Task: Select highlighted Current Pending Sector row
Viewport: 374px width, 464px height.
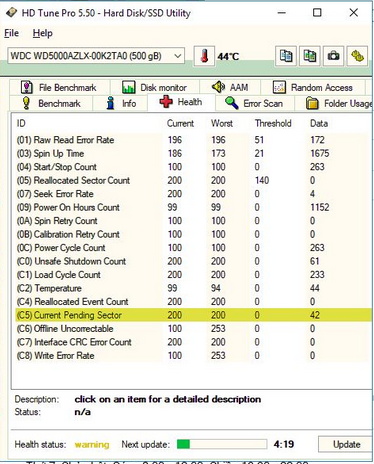Action: pyautogui.click(x=193, y=315)
